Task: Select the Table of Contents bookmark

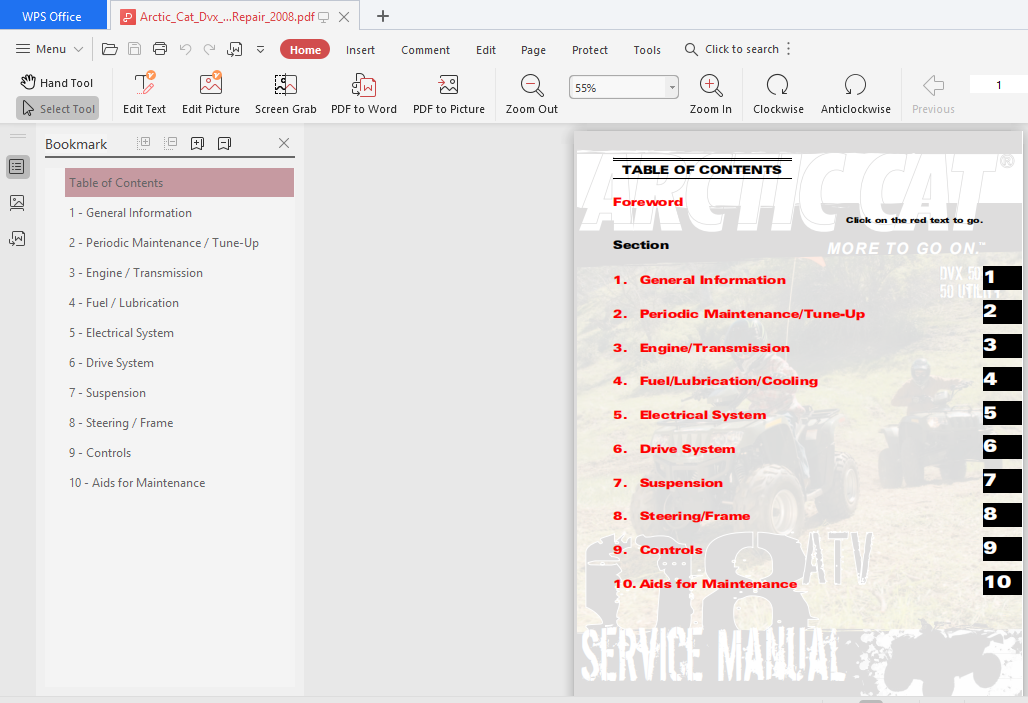Action: coord(180,183)
